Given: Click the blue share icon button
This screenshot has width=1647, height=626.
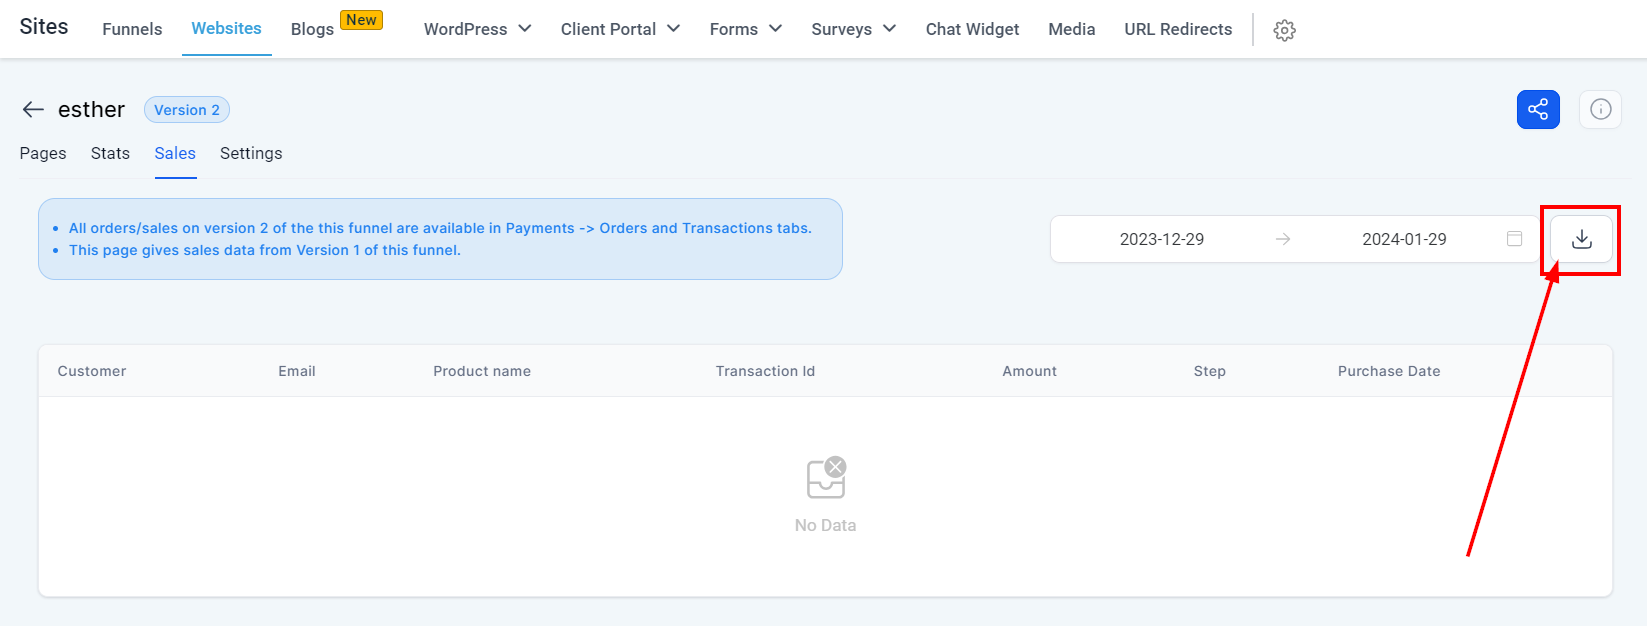Looking at the screenshot, I should click(1538, 109).
